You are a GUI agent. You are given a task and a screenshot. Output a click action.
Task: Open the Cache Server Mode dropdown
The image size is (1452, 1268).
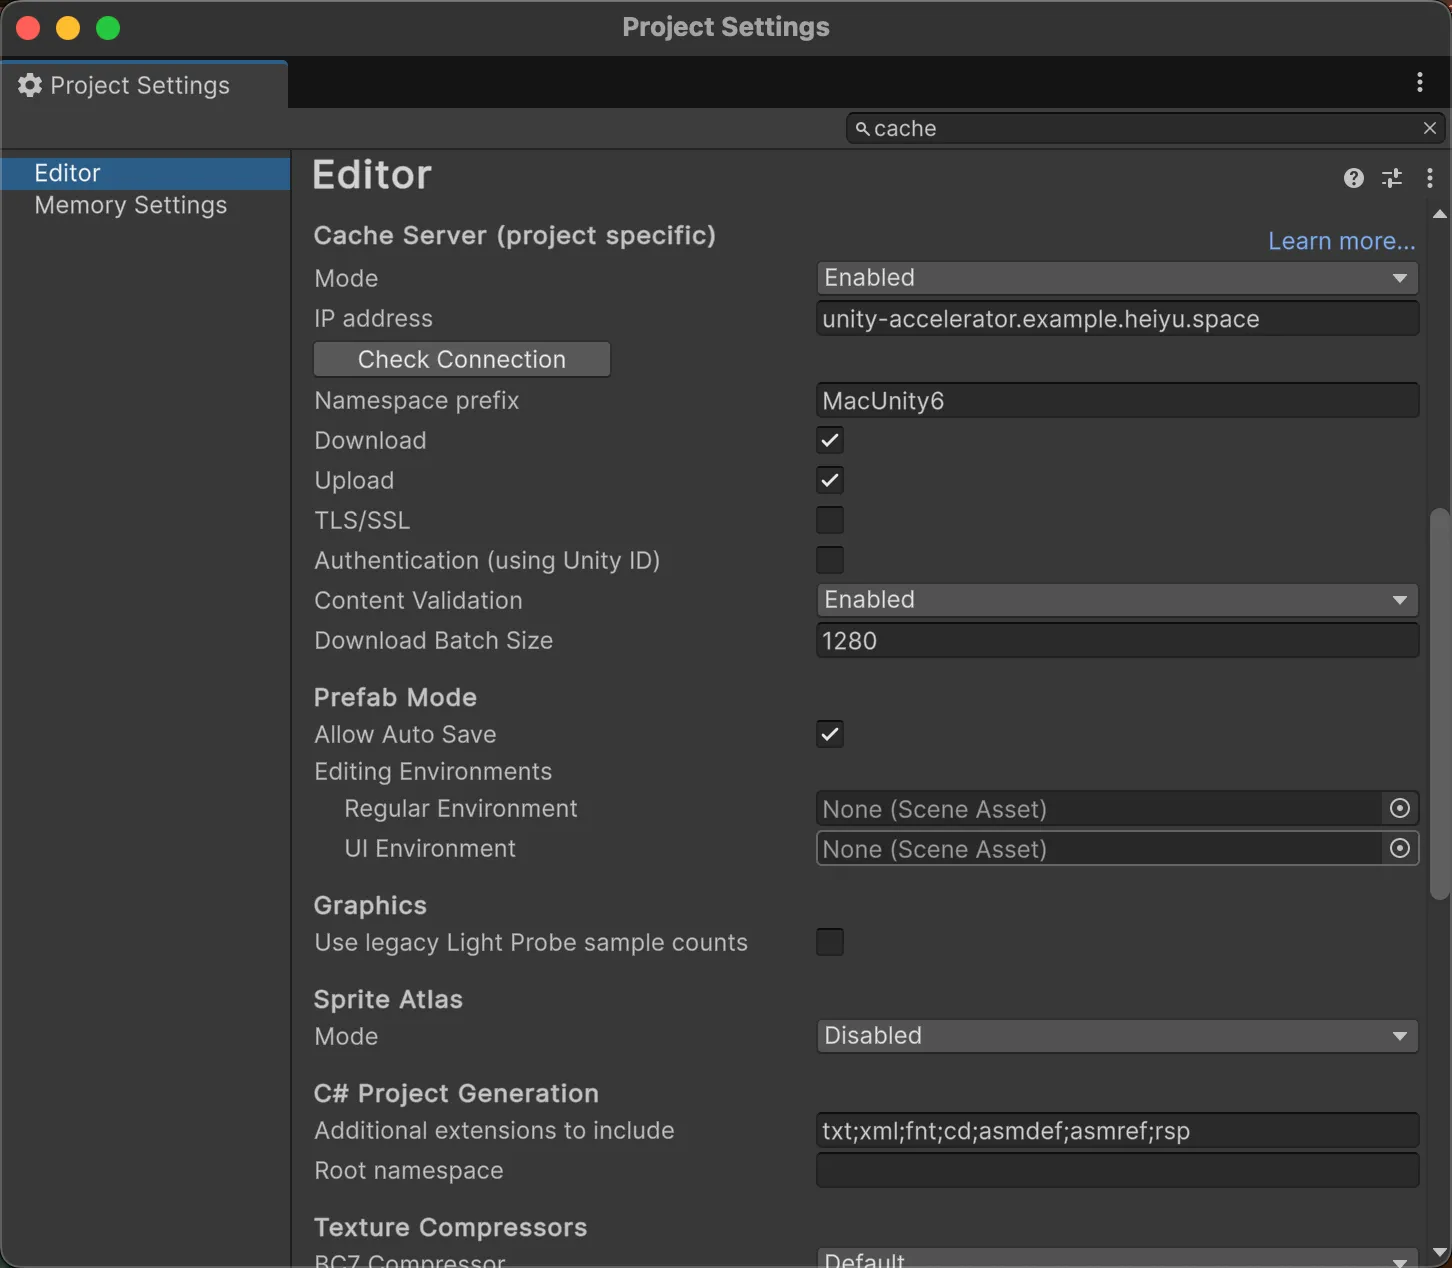tap(1117, 278)
